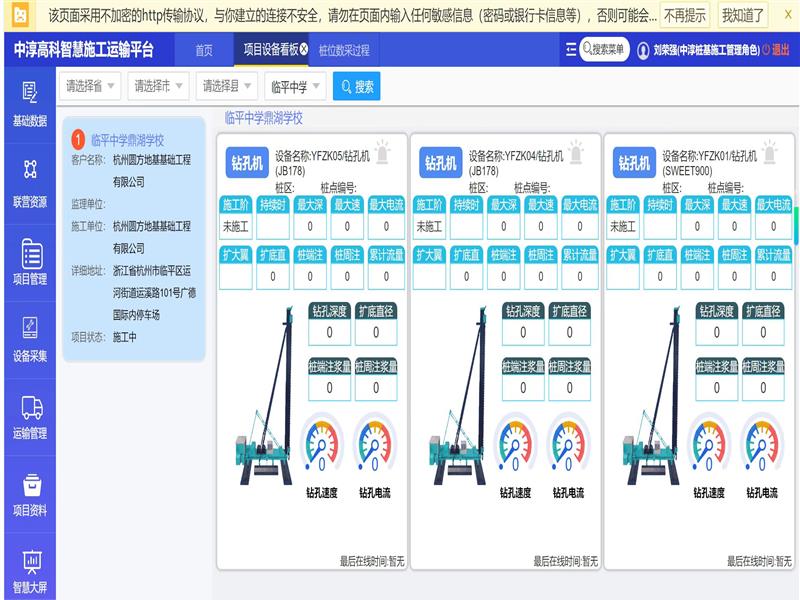The image size is (800, 600).
Task: Open 项目资料 sidebar section
Action: tap(29, 495)
